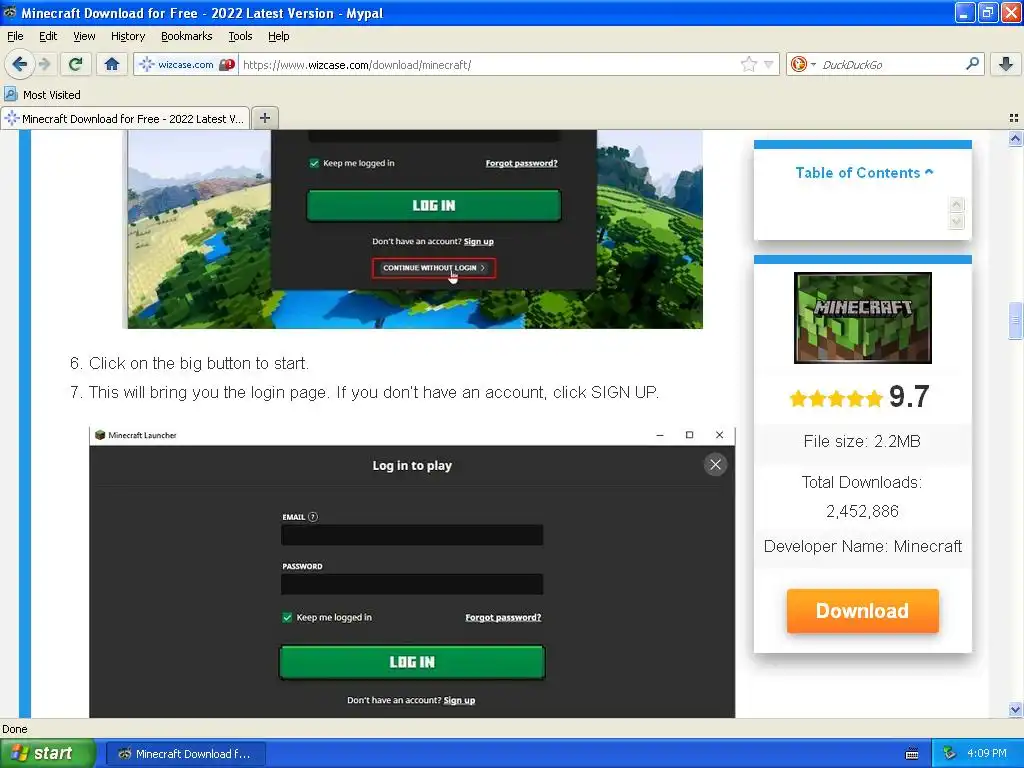Click Minecraft Launcher close X in screenshot
This screenshot has width=1024, height=768.
719,435
